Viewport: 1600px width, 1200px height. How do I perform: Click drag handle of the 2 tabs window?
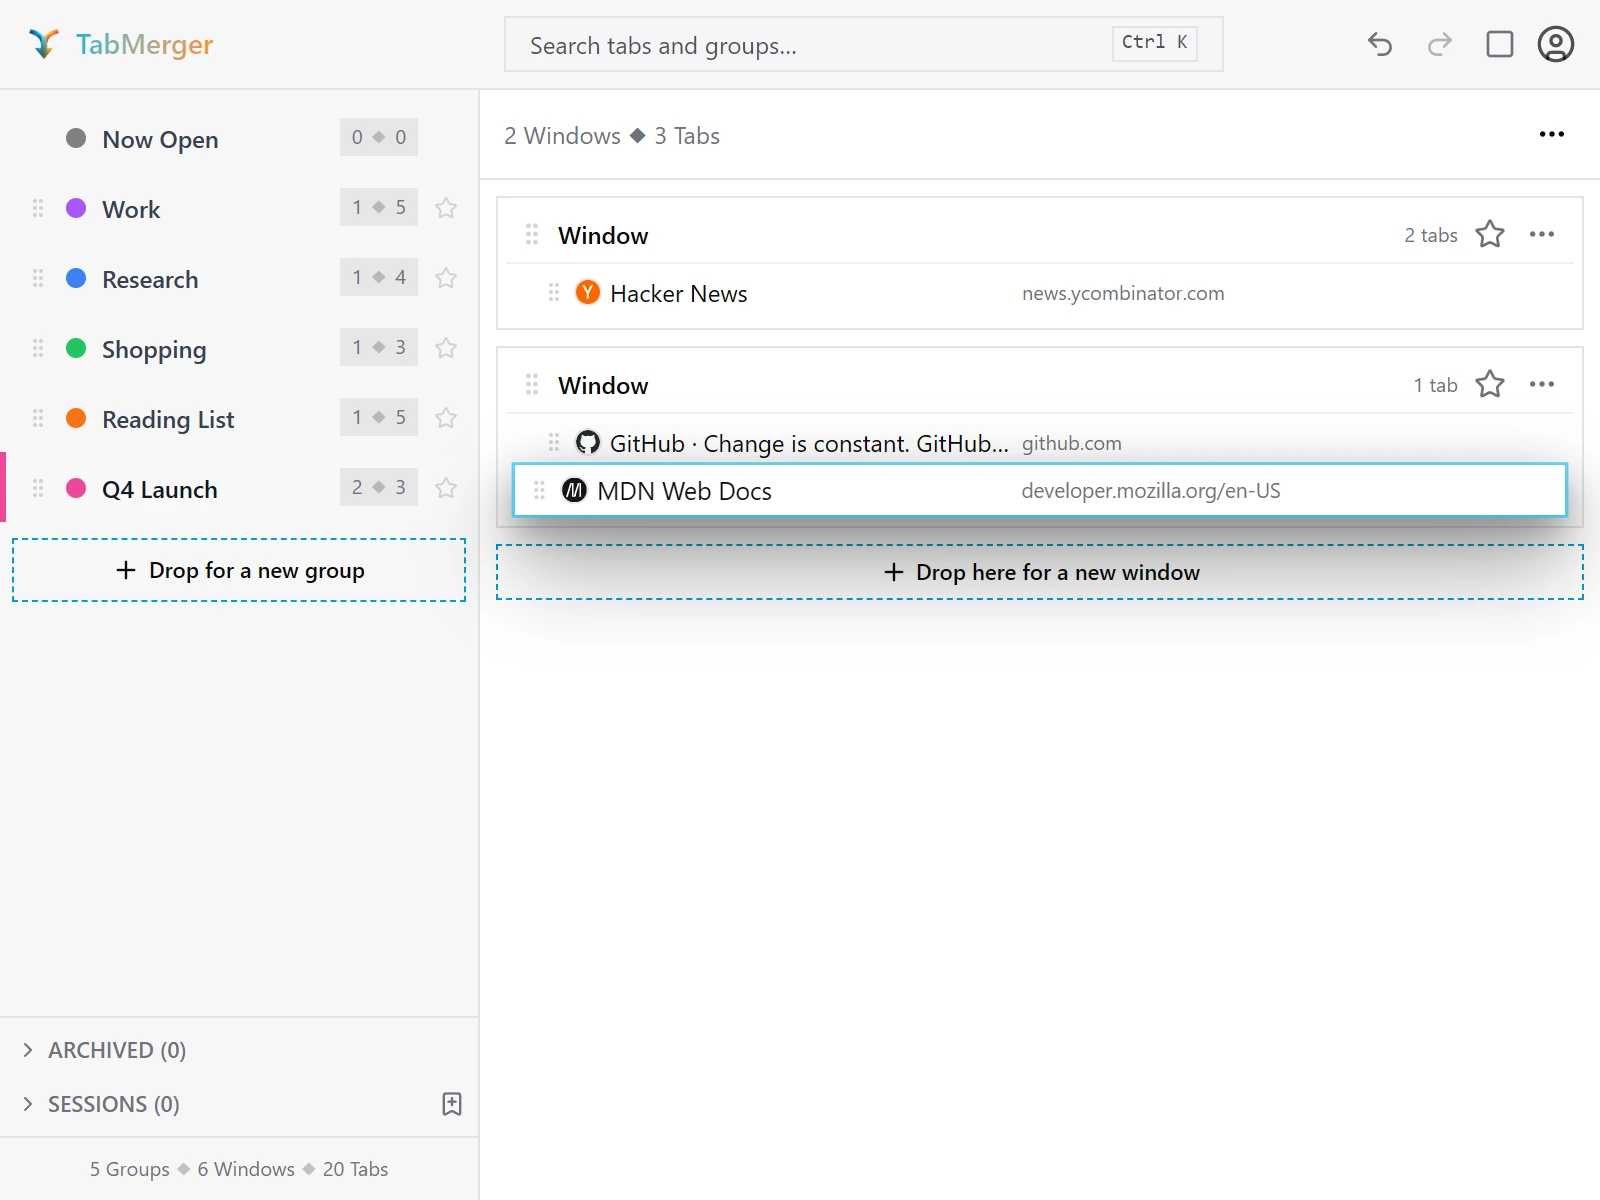(532, 234)
